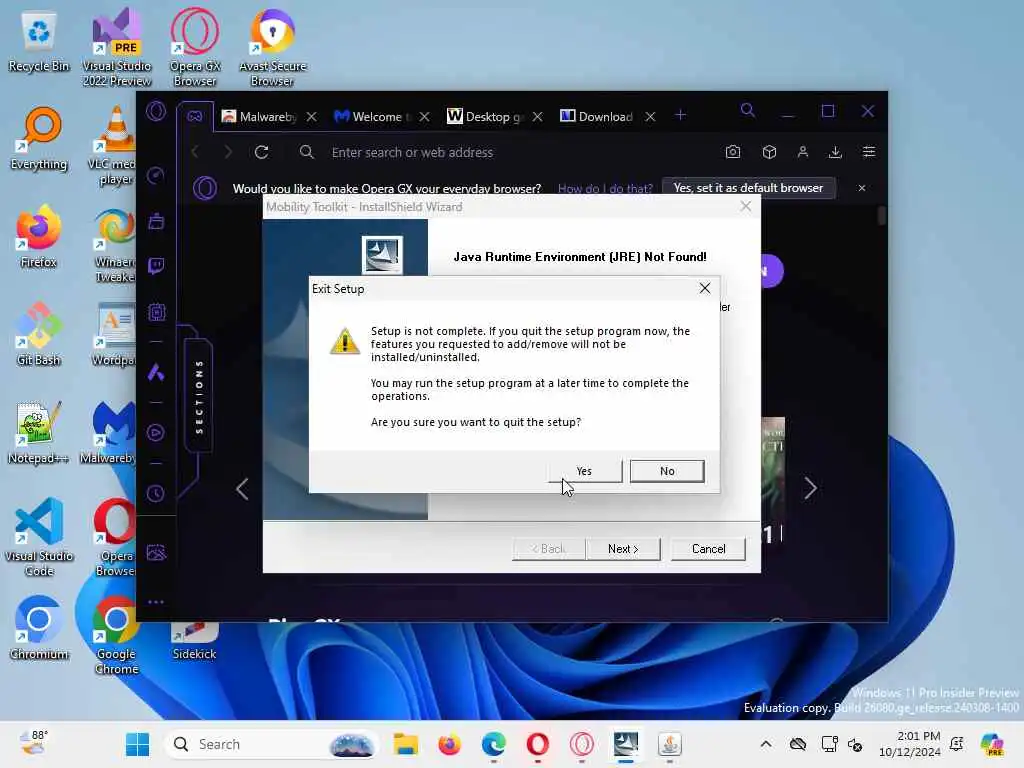Click Next in InstallShield Wizard
Screen dimensions: 1024x768
point(623,549)
